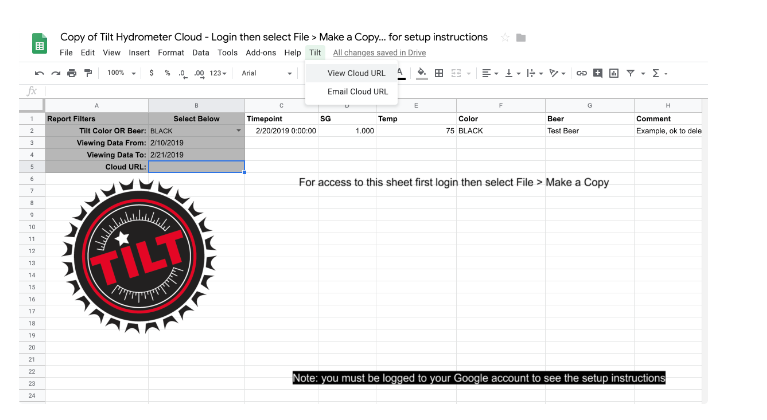Open the borders tool
Image resolution: width=767 pixels, height=420 pixels.
click(x=439, y=73)
